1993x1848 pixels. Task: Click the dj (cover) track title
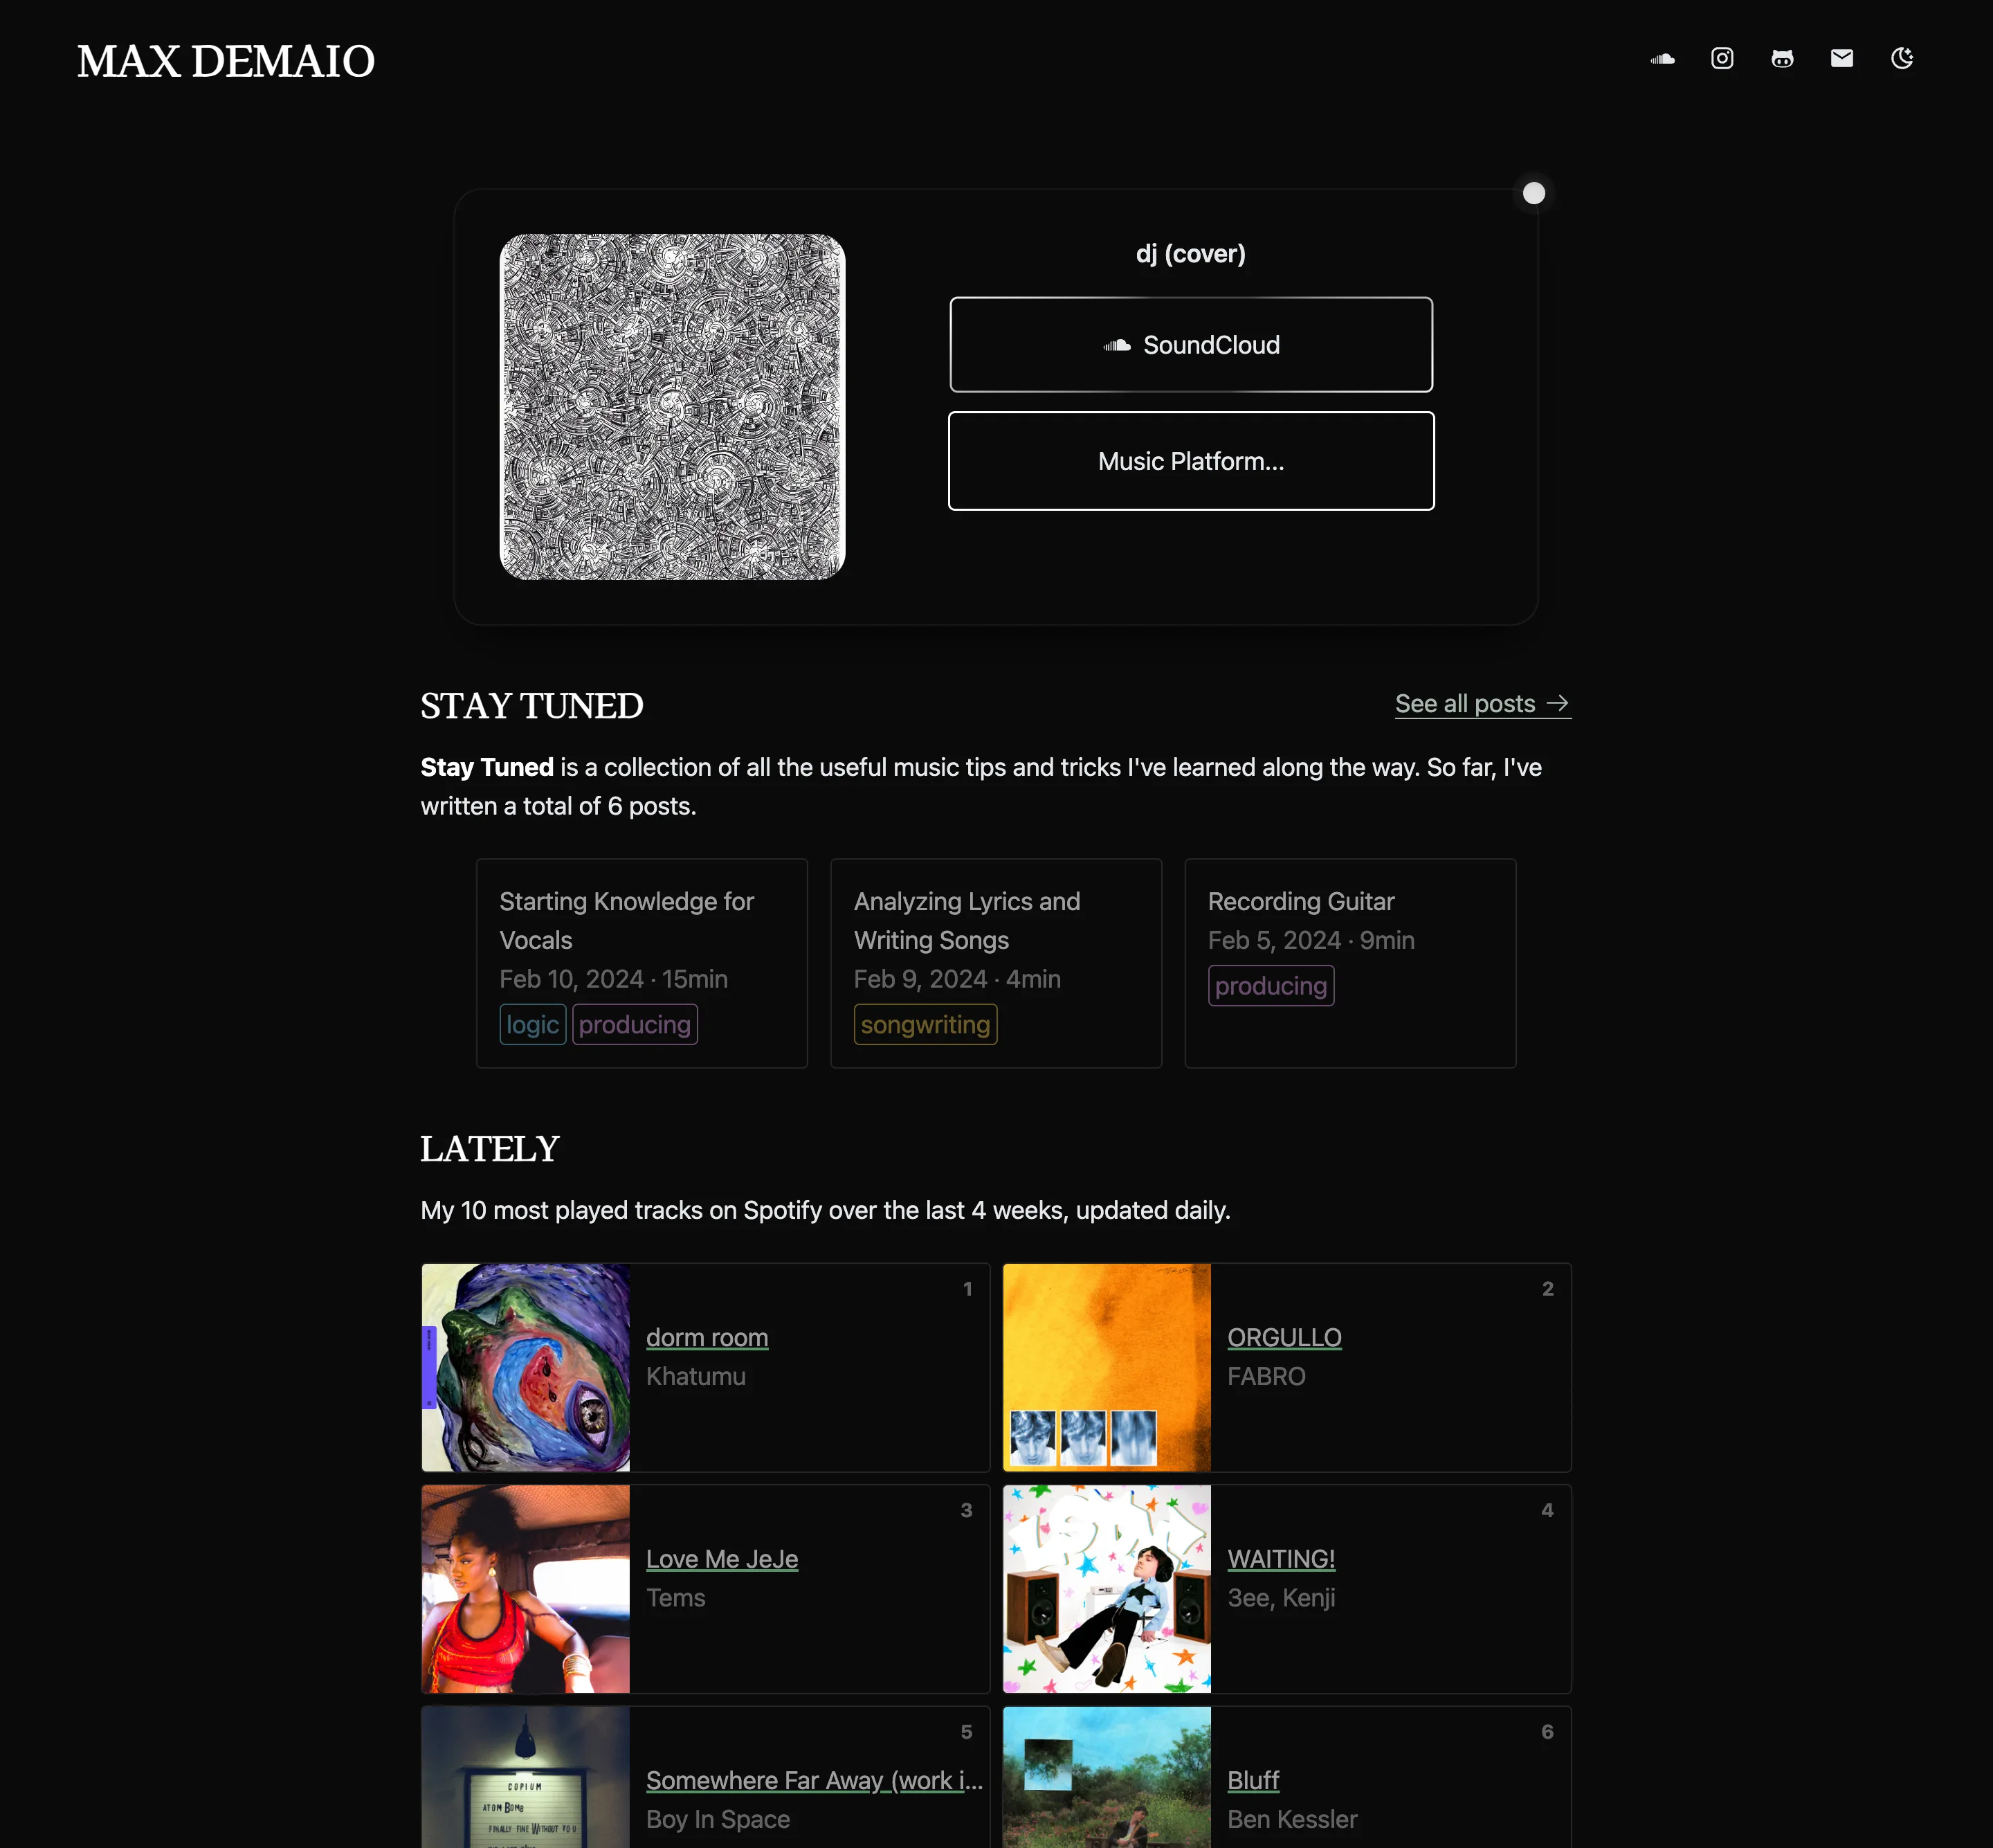point(1191,254)
